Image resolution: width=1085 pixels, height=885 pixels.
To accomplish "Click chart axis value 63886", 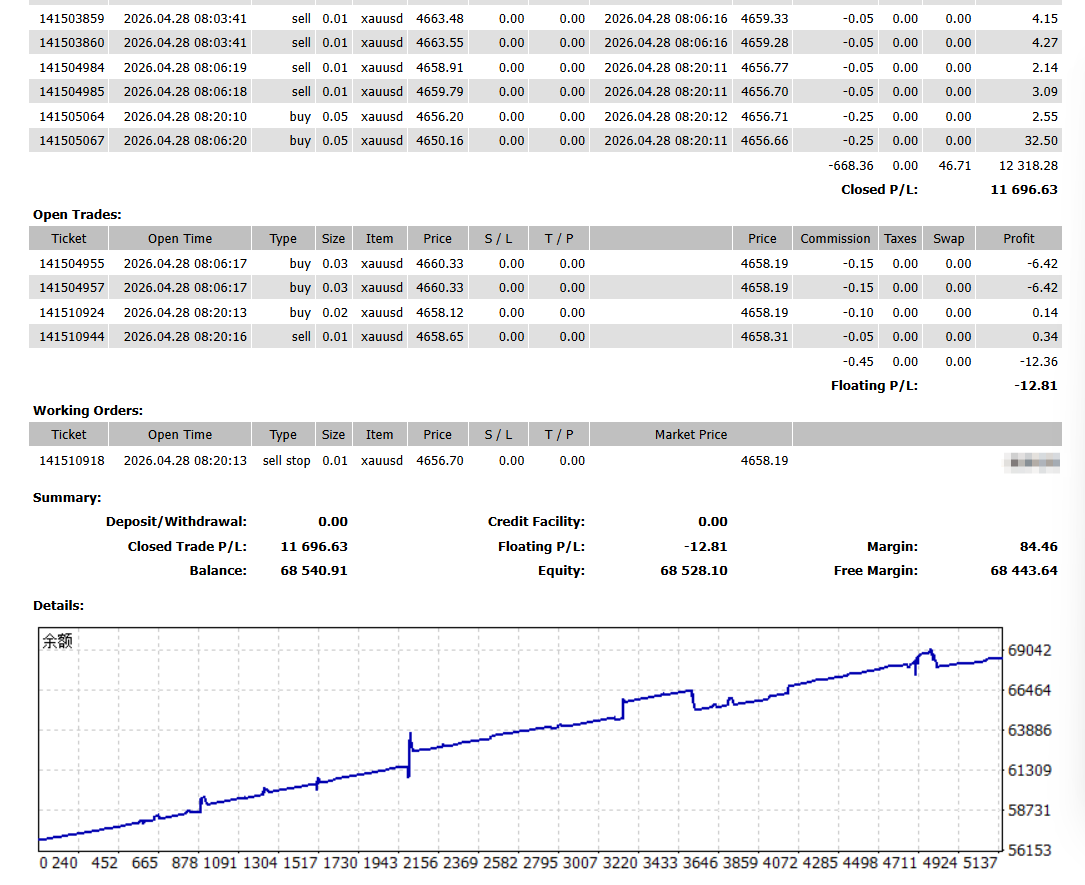I will [x=1029, y=731].
